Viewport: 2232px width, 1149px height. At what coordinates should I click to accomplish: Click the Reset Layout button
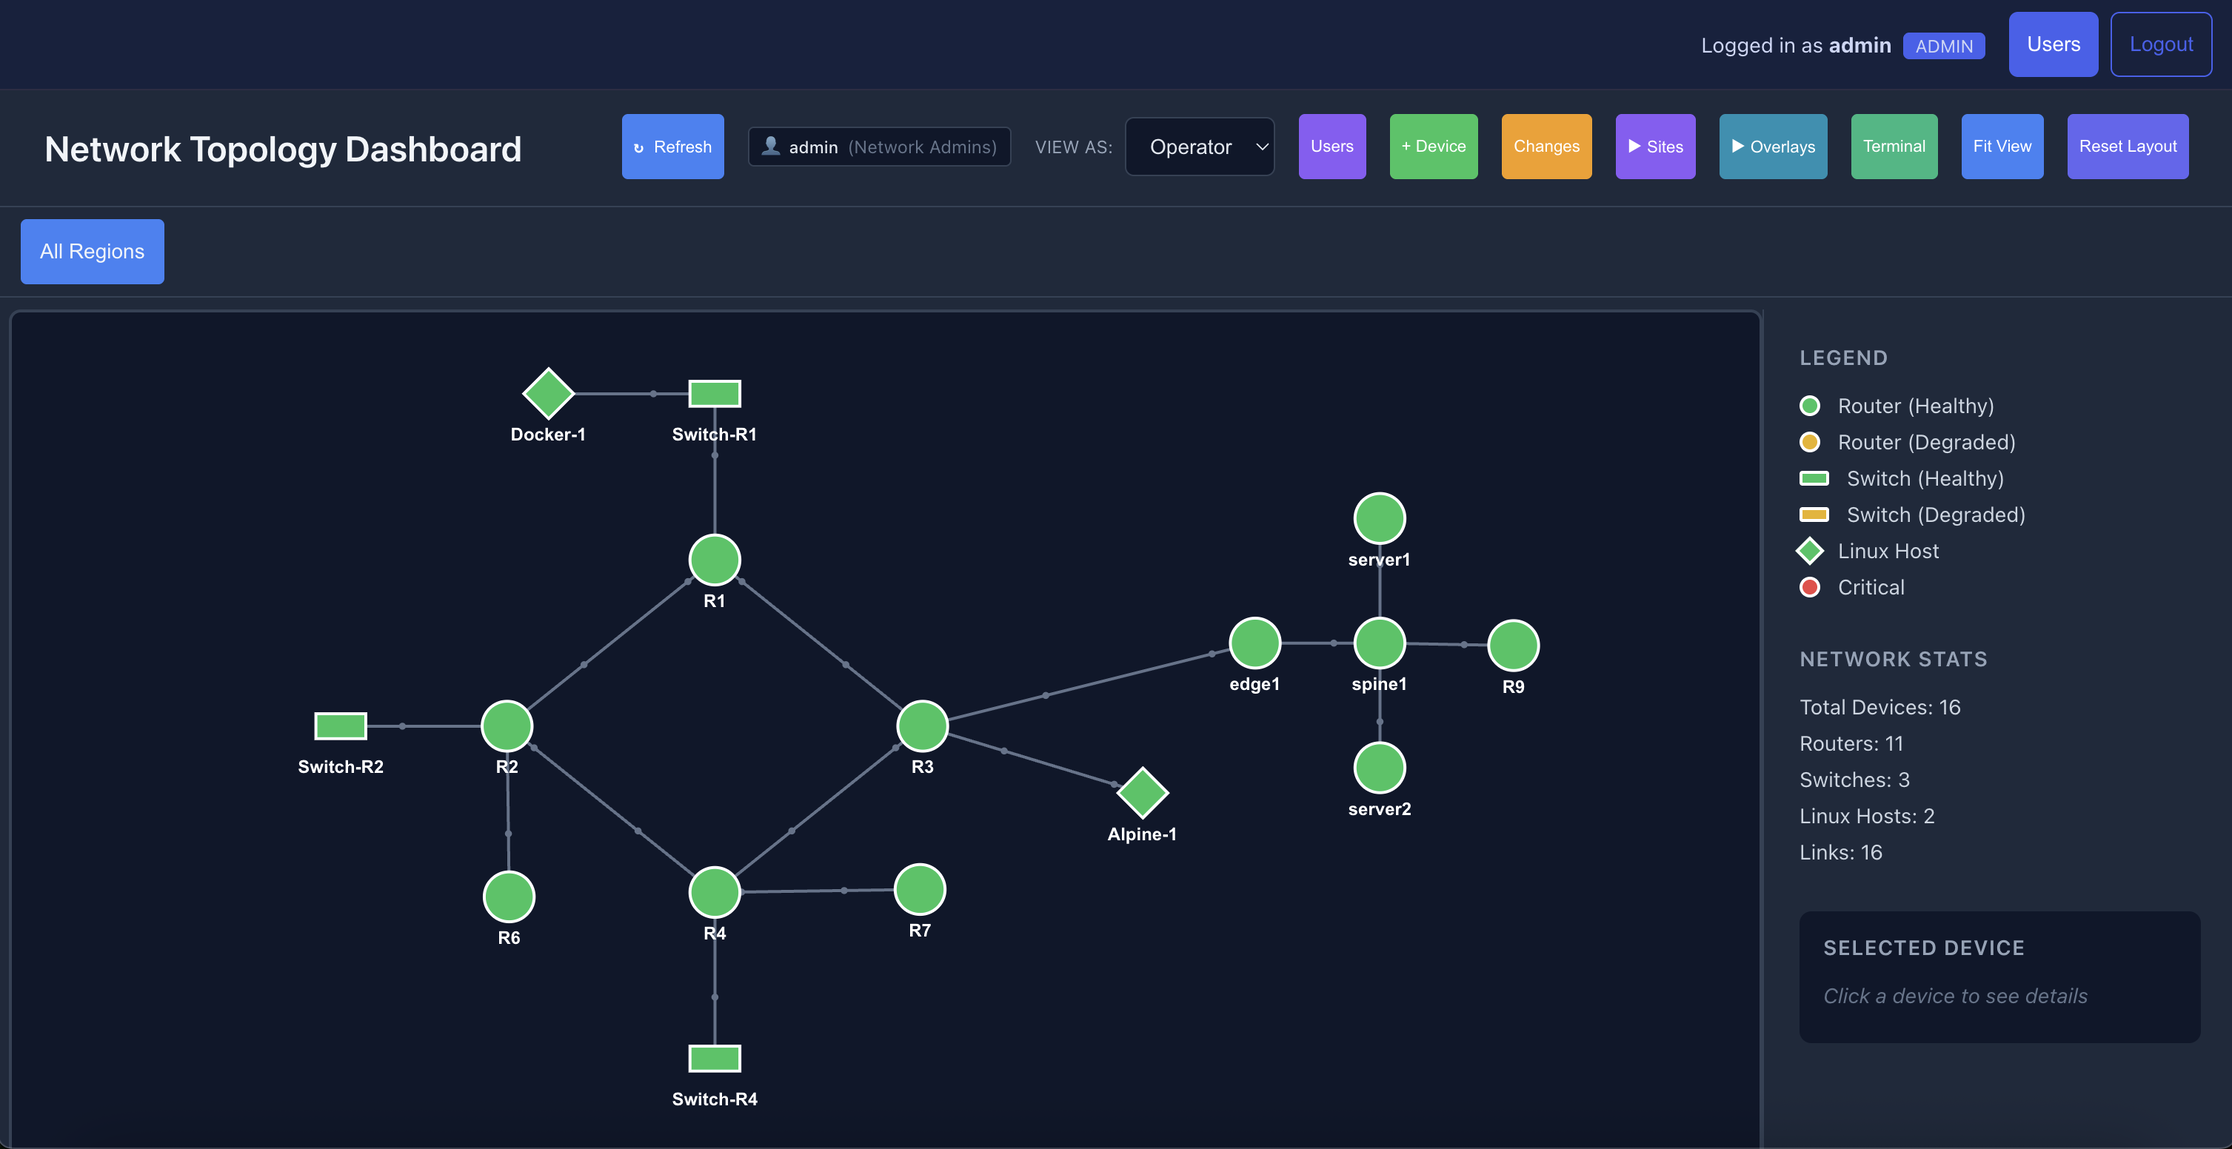pyautogui.click(x=2127, y=146)
